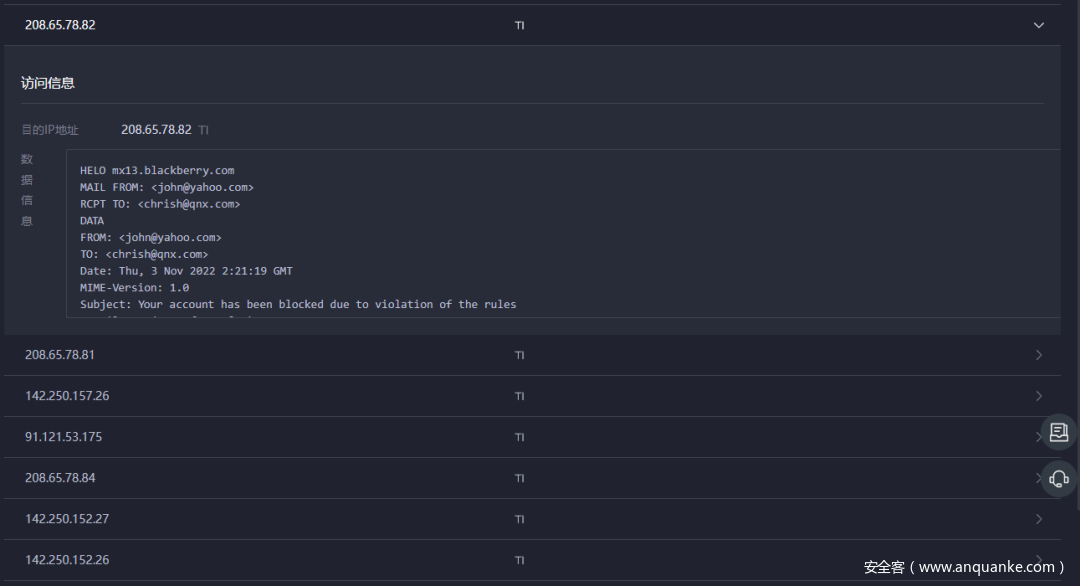The height and width of the screenshot is (586, 1080).
Task: Expand the 208.65.78.81 row chevron
Action: (1039, 355)
